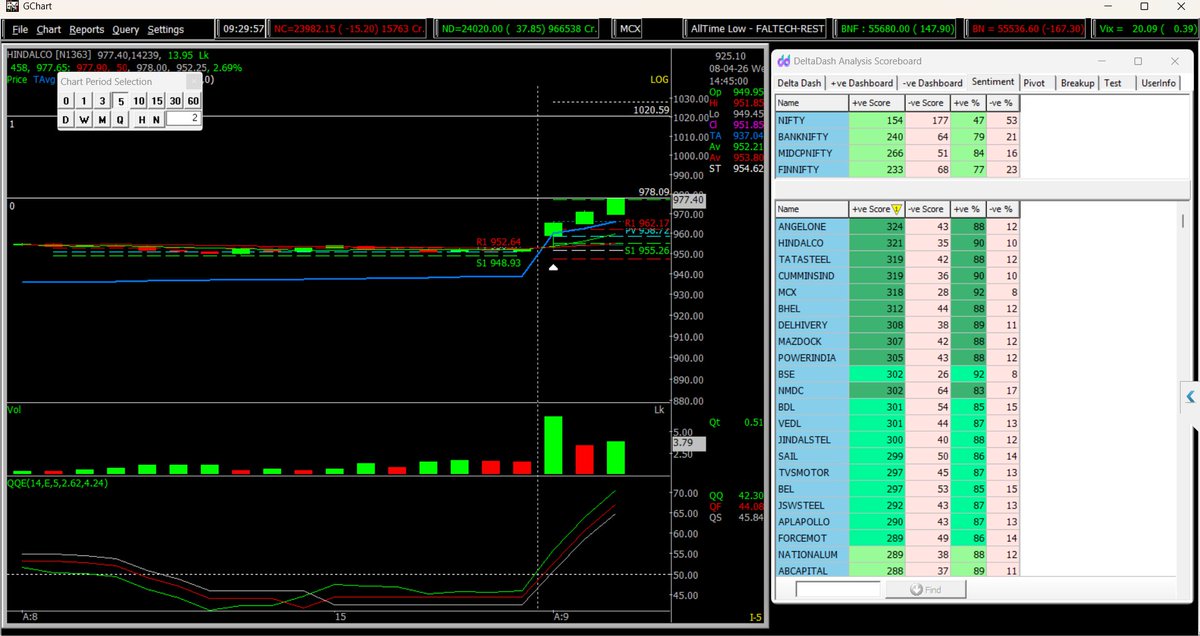Select the TATASTEEL row

[897, 259]
